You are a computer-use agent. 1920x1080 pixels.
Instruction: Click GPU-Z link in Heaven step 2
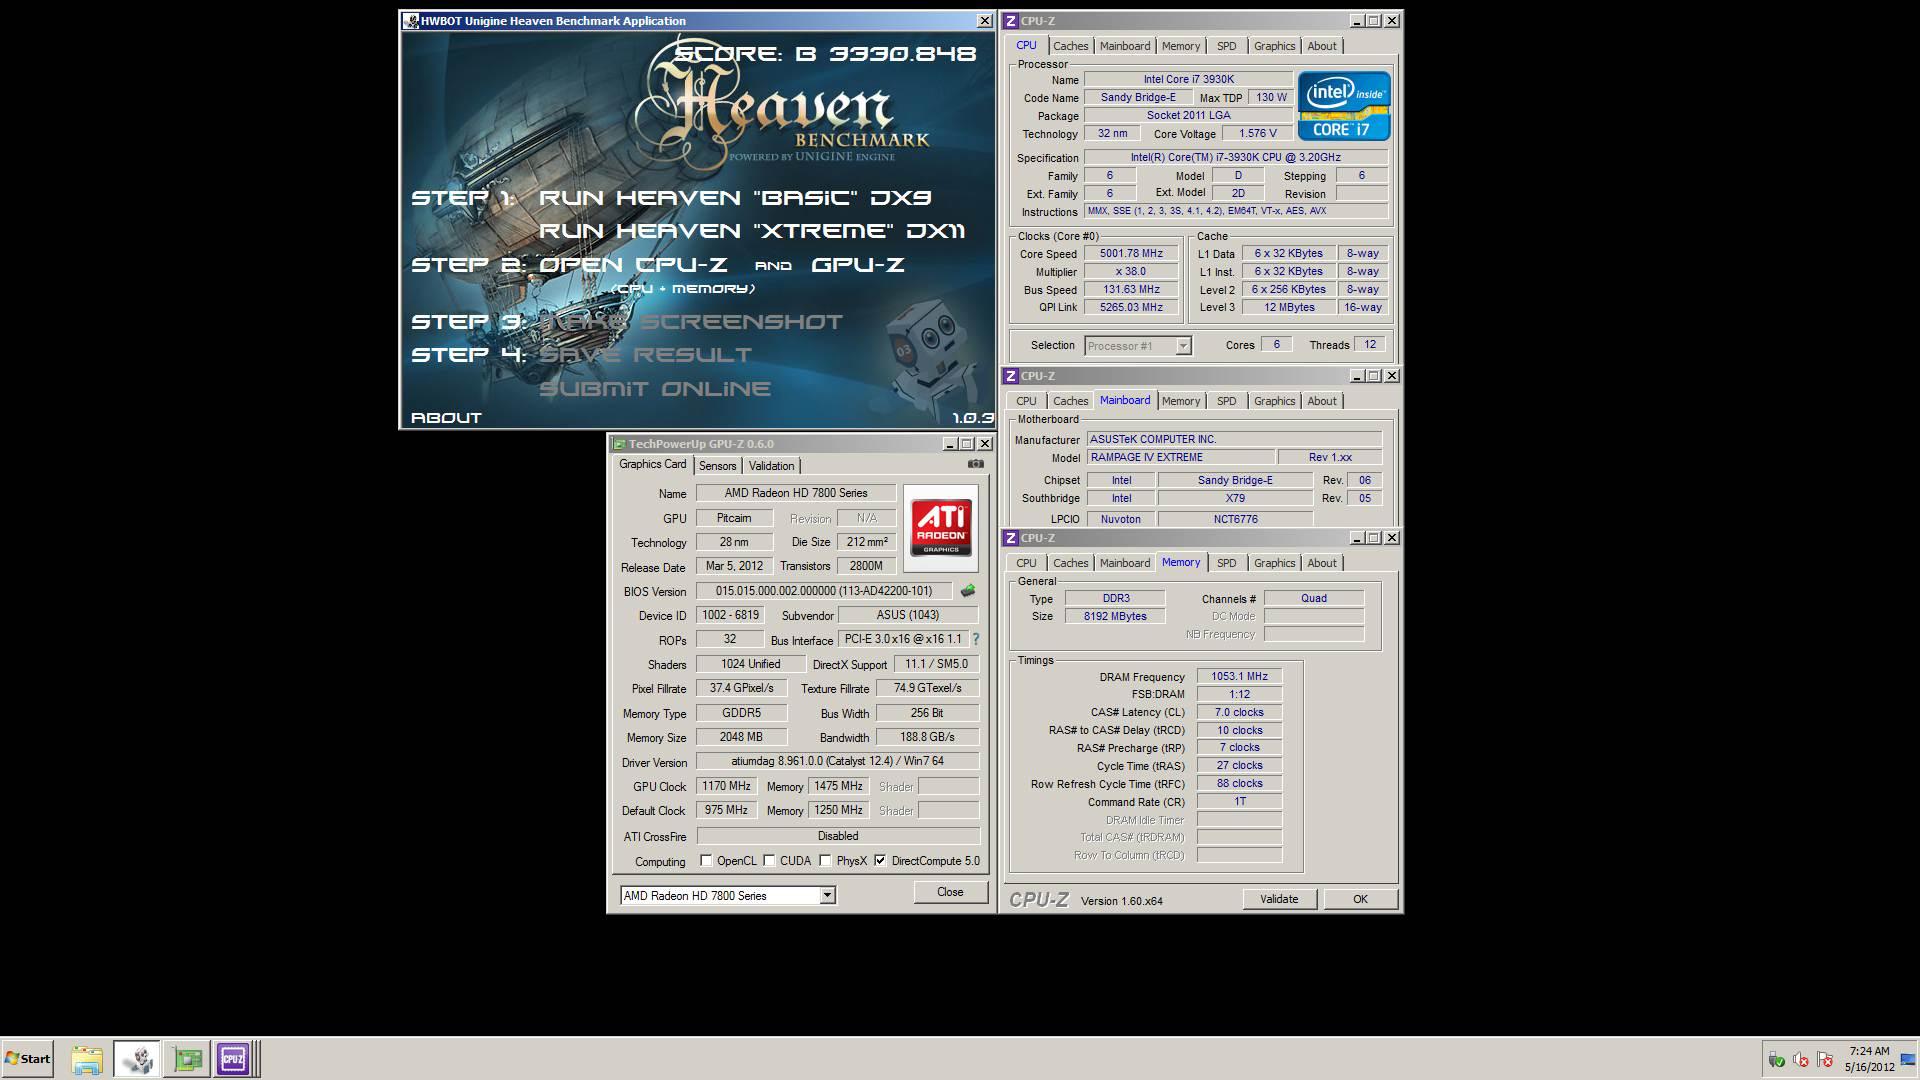857,265
